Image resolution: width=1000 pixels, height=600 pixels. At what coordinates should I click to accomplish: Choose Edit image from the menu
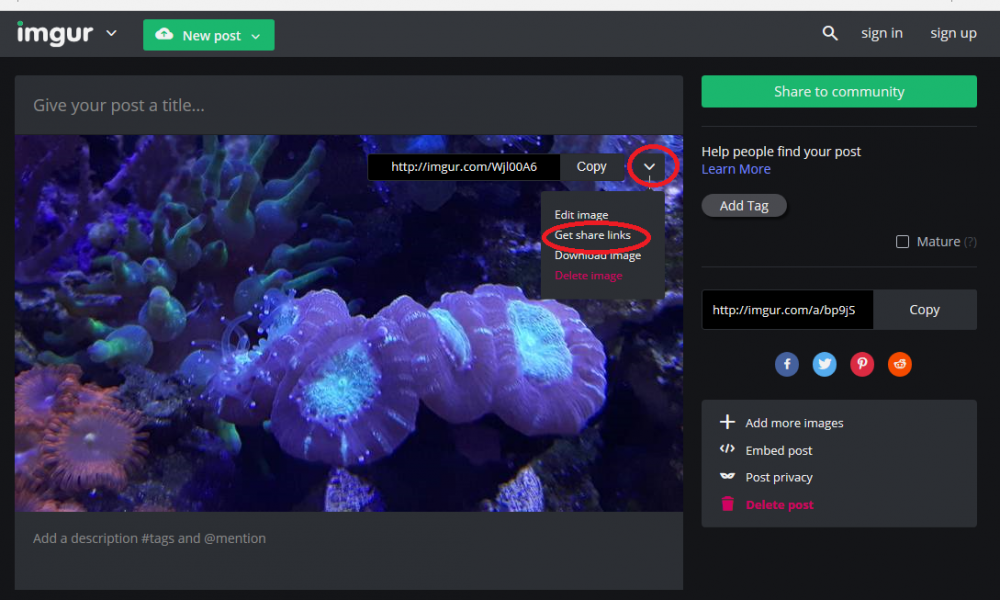(x=581, y=215)
